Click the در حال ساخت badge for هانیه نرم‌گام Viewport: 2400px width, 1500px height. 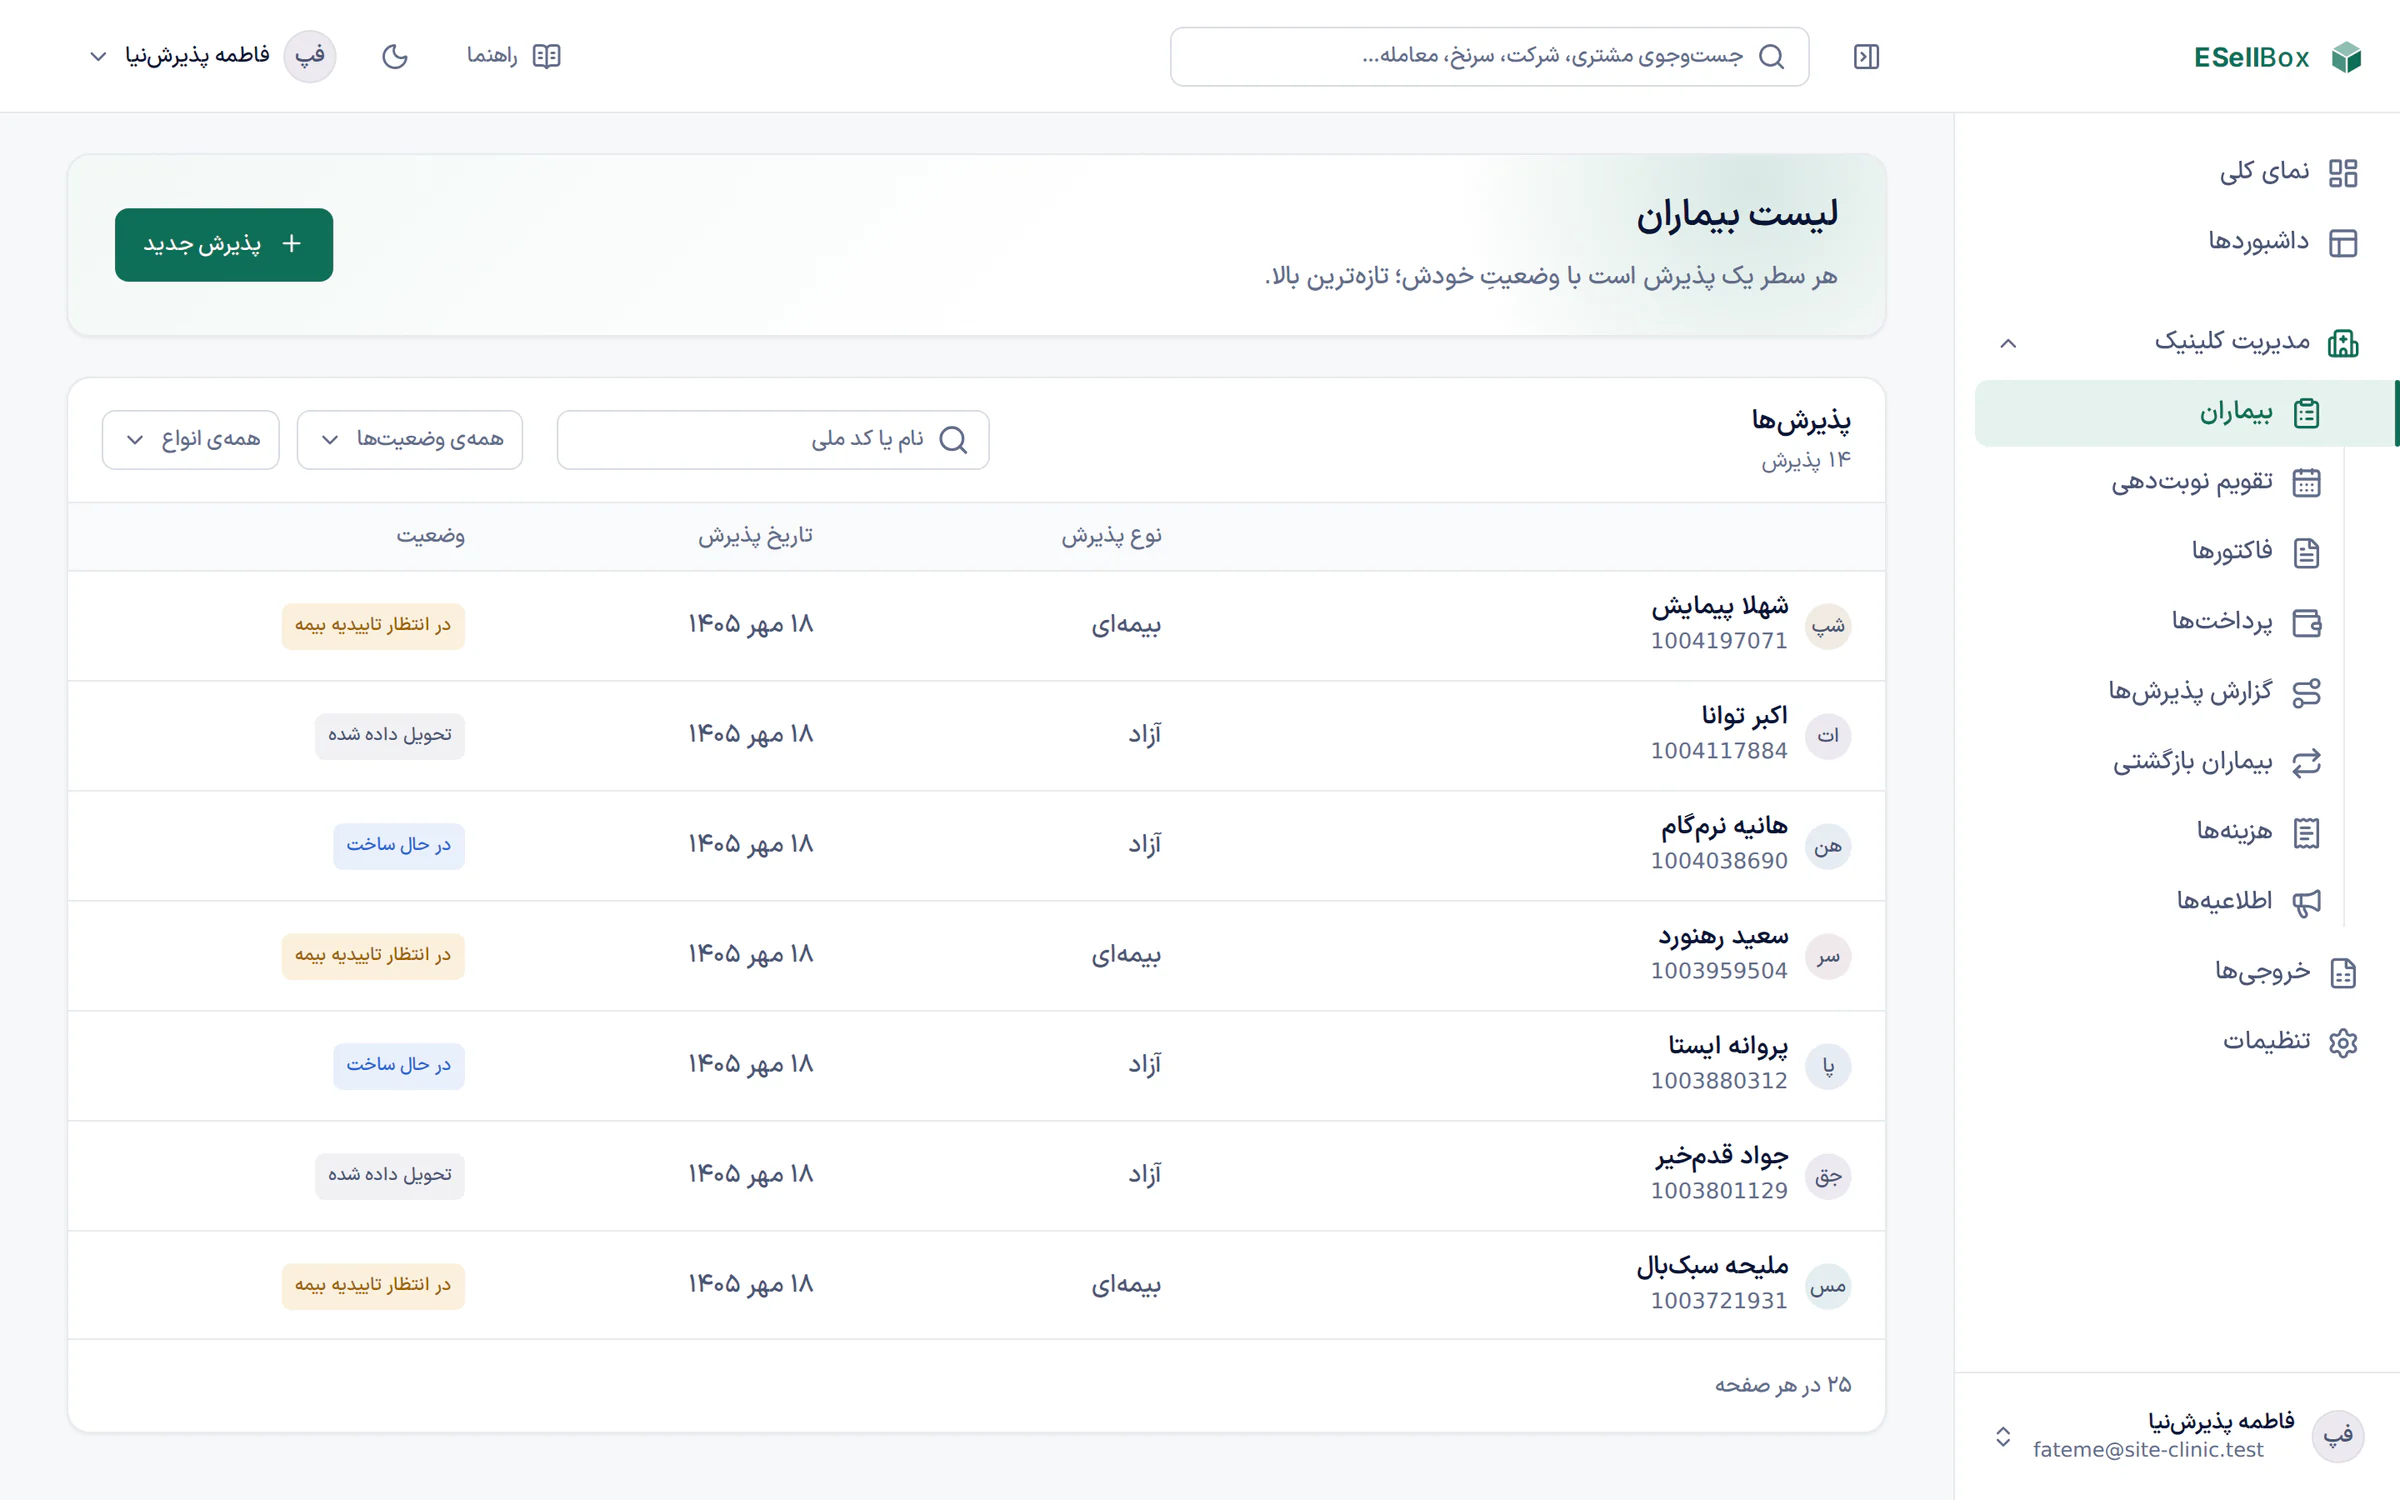point(399,846)
